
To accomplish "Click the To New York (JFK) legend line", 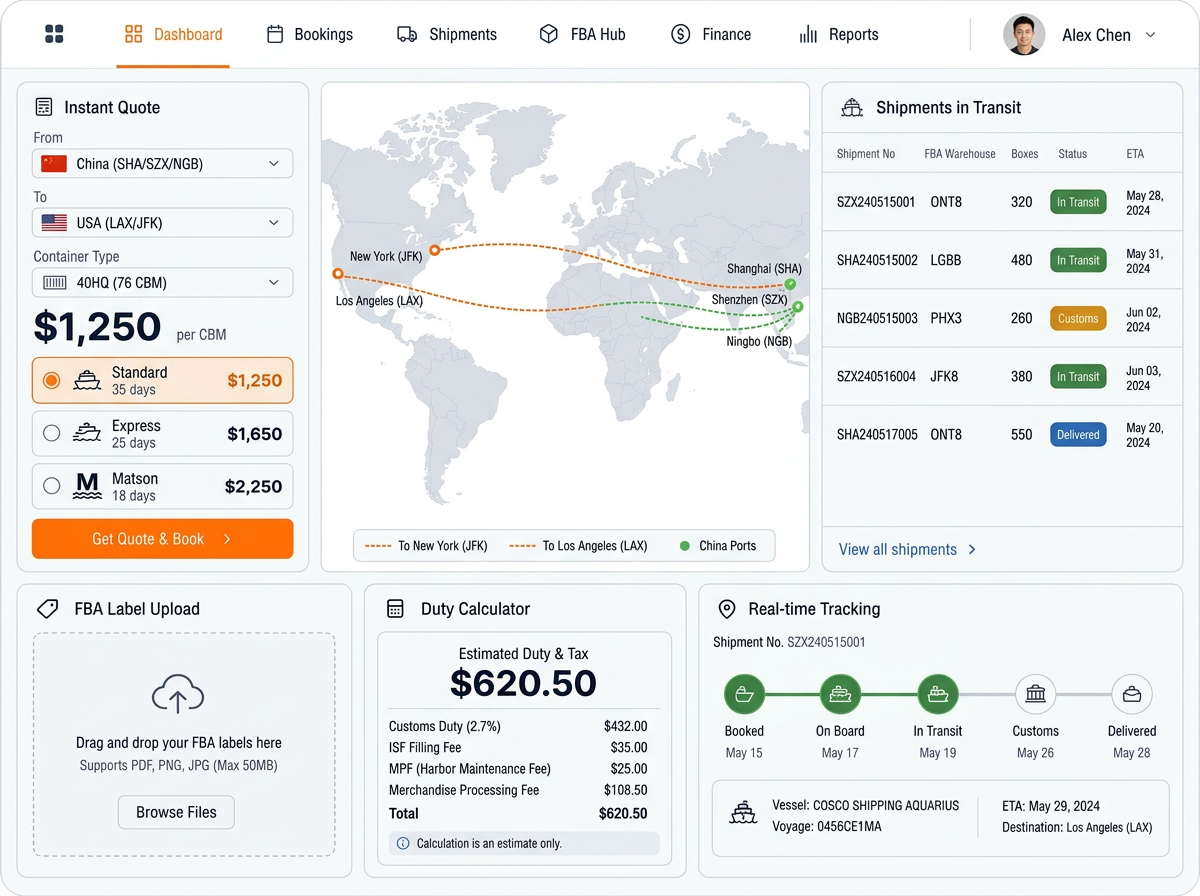I will (x=378, y=546).
